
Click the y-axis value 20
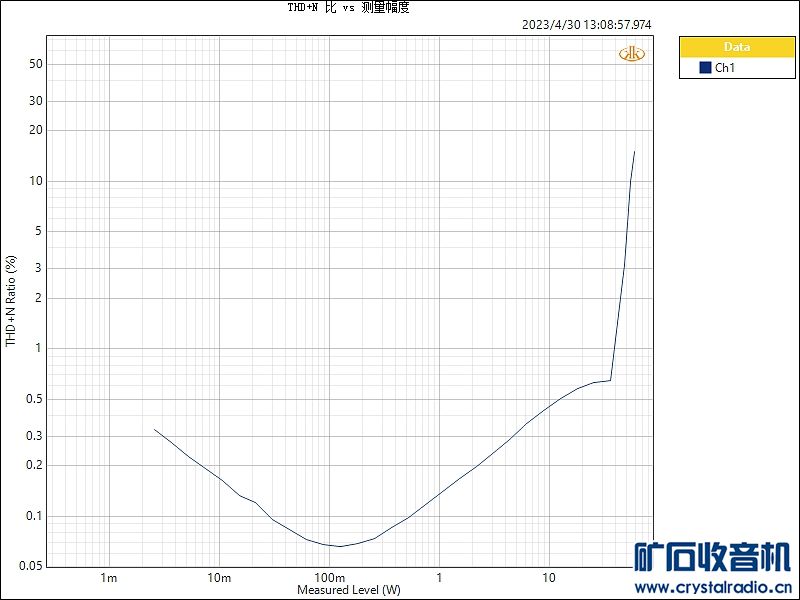(36, 130)
